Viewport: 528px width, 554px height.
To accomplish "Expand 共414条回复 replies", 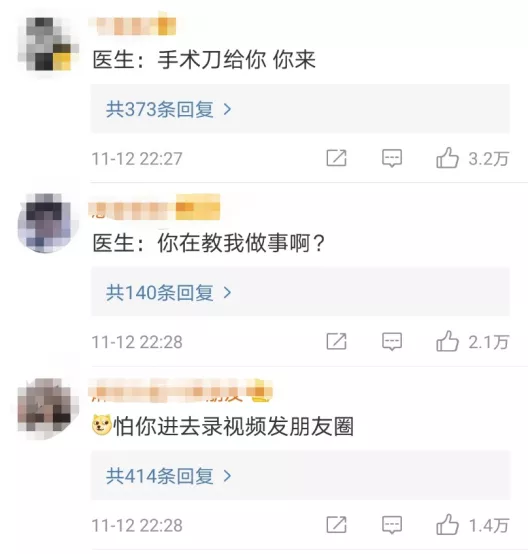I will (x=300, y=476).
